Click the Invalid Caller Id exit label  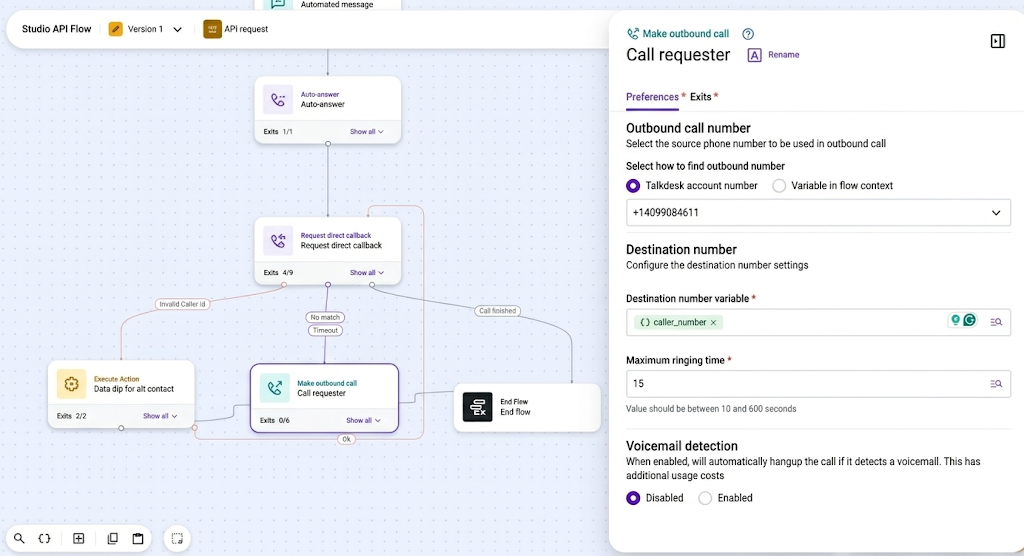pyautogui.click(x=182, y=304)
